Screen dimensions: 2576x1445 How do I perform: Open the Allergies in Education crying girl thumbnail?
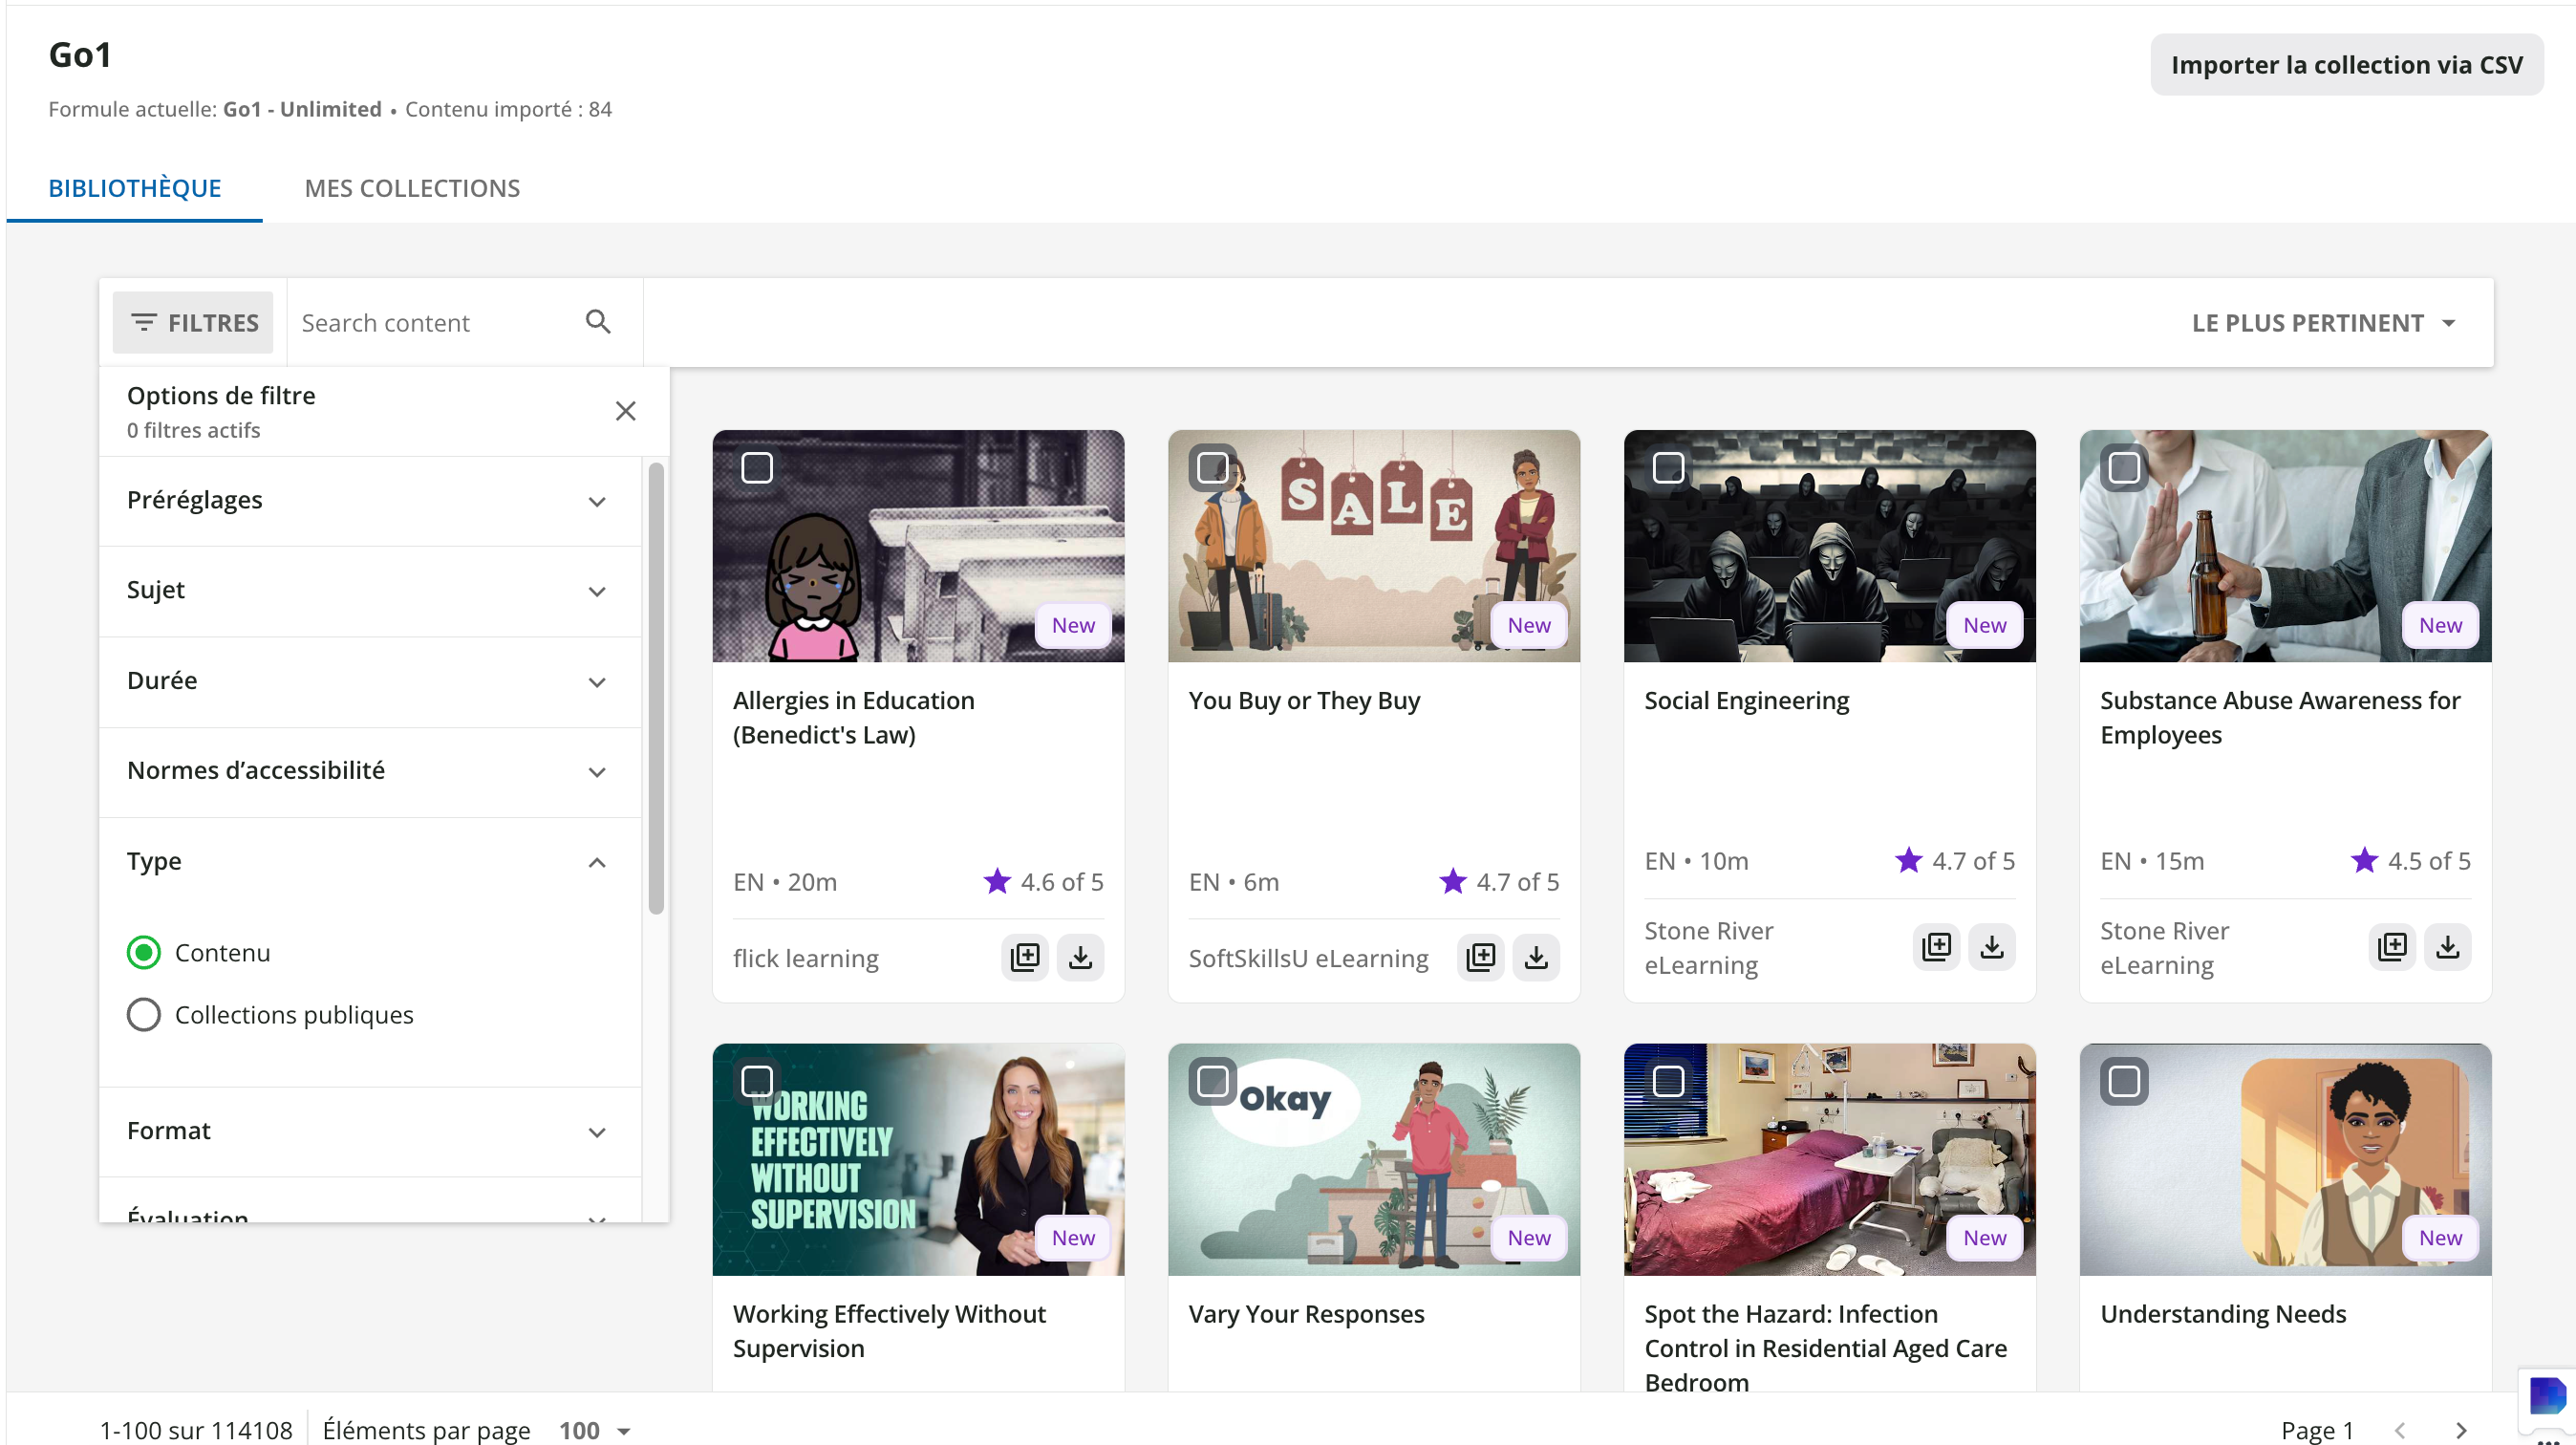tap(918, 546)
